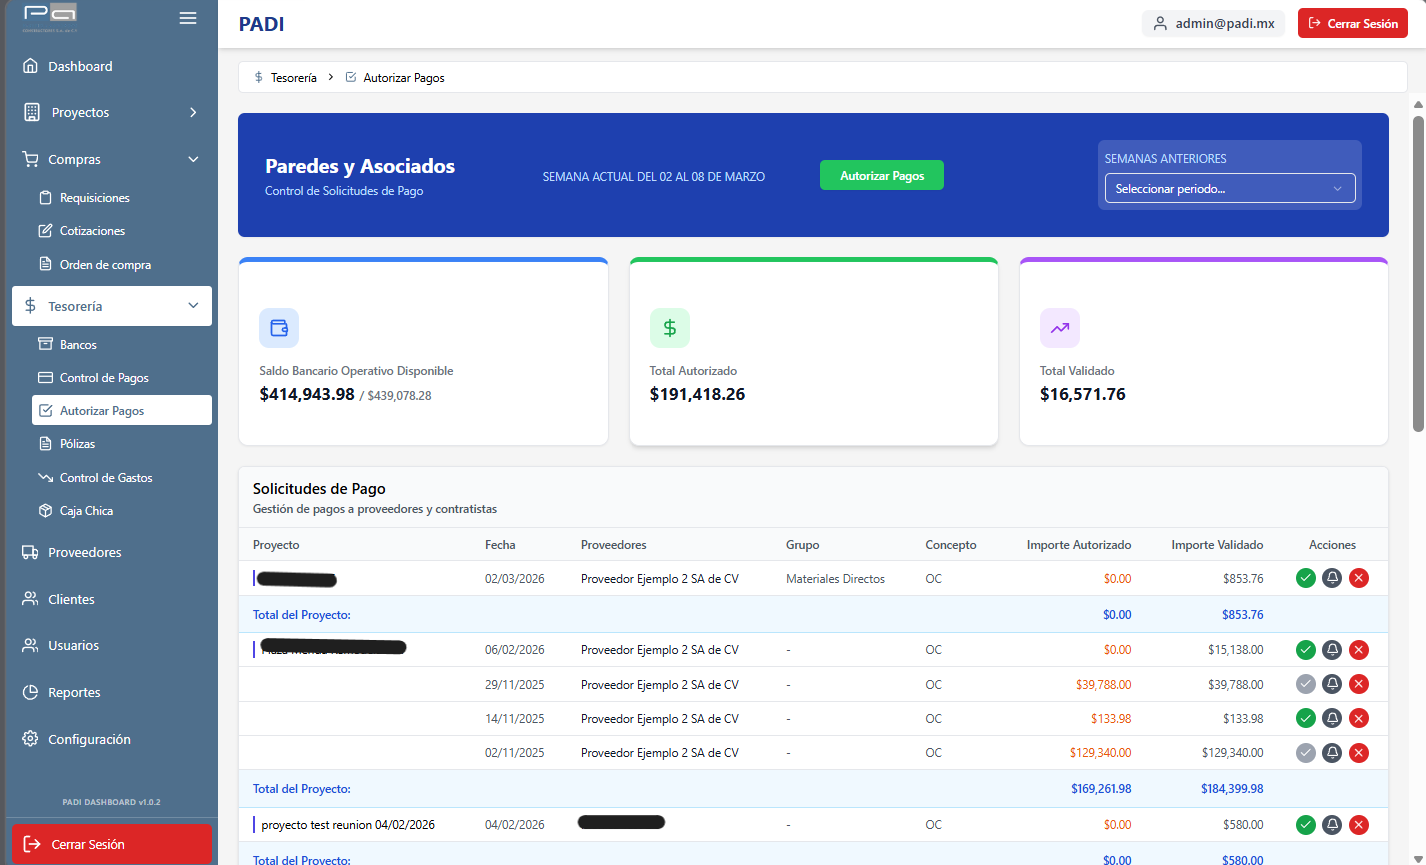Go to Dashboard from sidebar
1426x865 pixels.
(x=80, y=66)
